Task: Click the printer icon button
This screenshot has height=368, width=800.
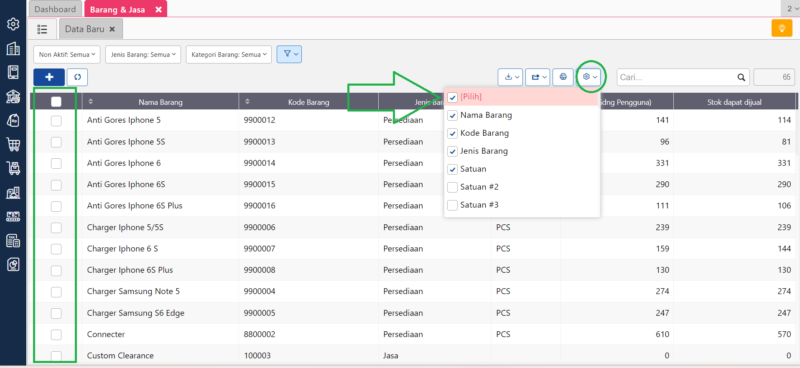Action: 563,77
